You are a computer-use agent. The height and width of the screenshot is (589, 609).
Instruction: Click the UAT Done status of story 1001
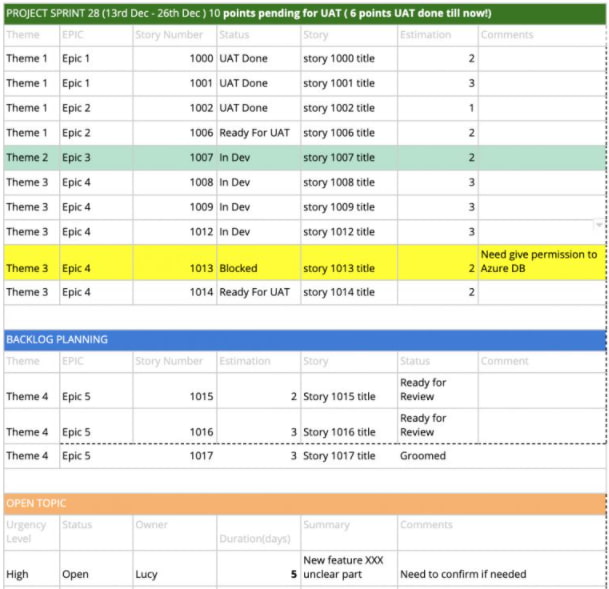coord(257,83)
